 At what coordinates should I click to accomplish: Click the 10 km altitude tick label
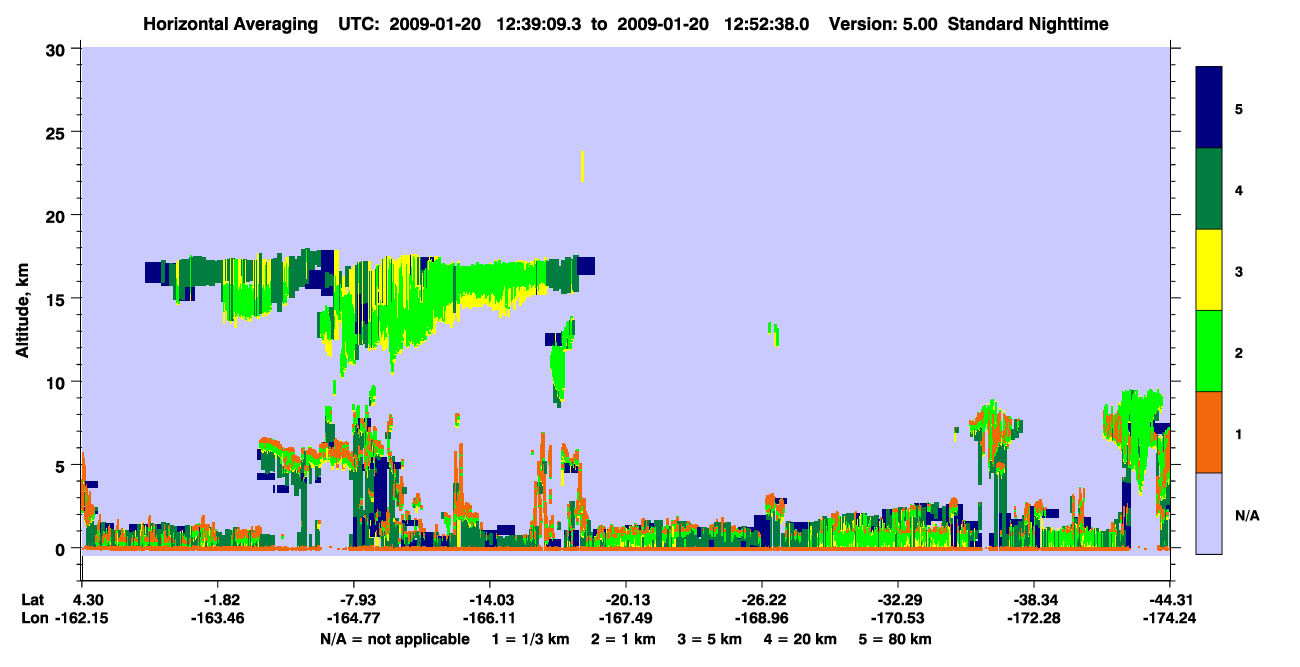click(x=58, y=382)
